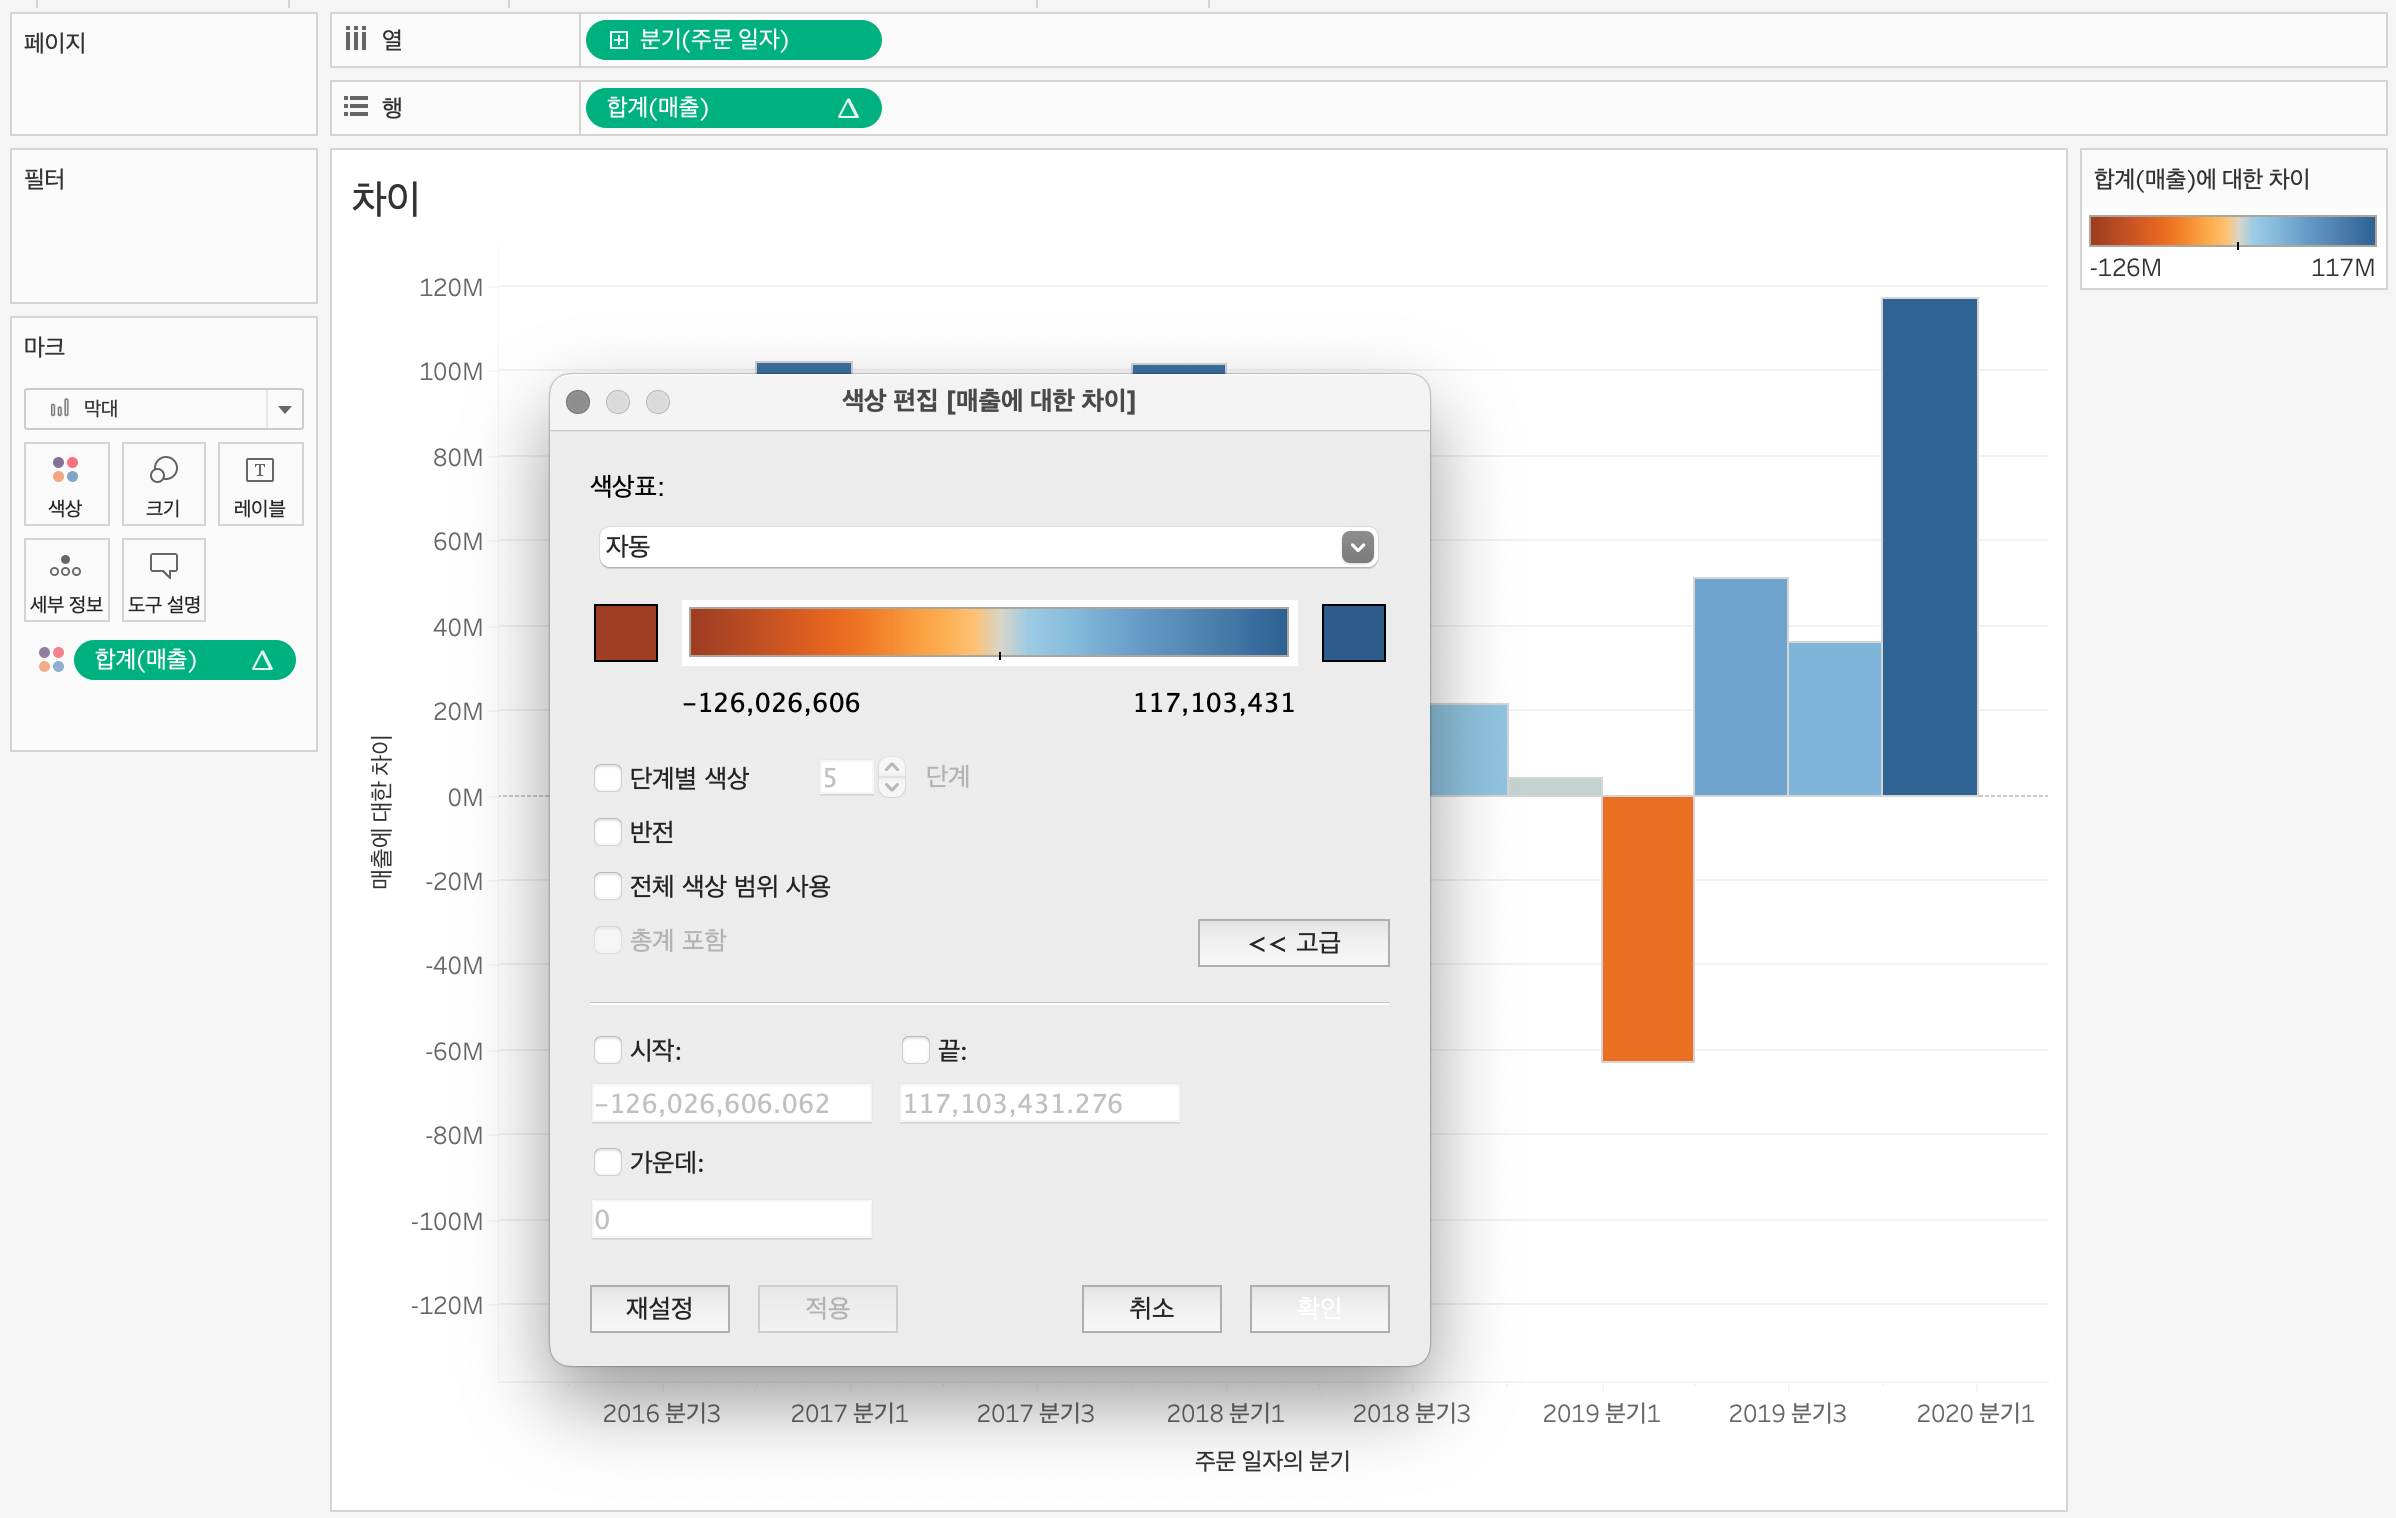The height and width of the screenshot is (1518, 2396).
Task: Collapse advanced options with << 고급 button
Action: 1293,943
